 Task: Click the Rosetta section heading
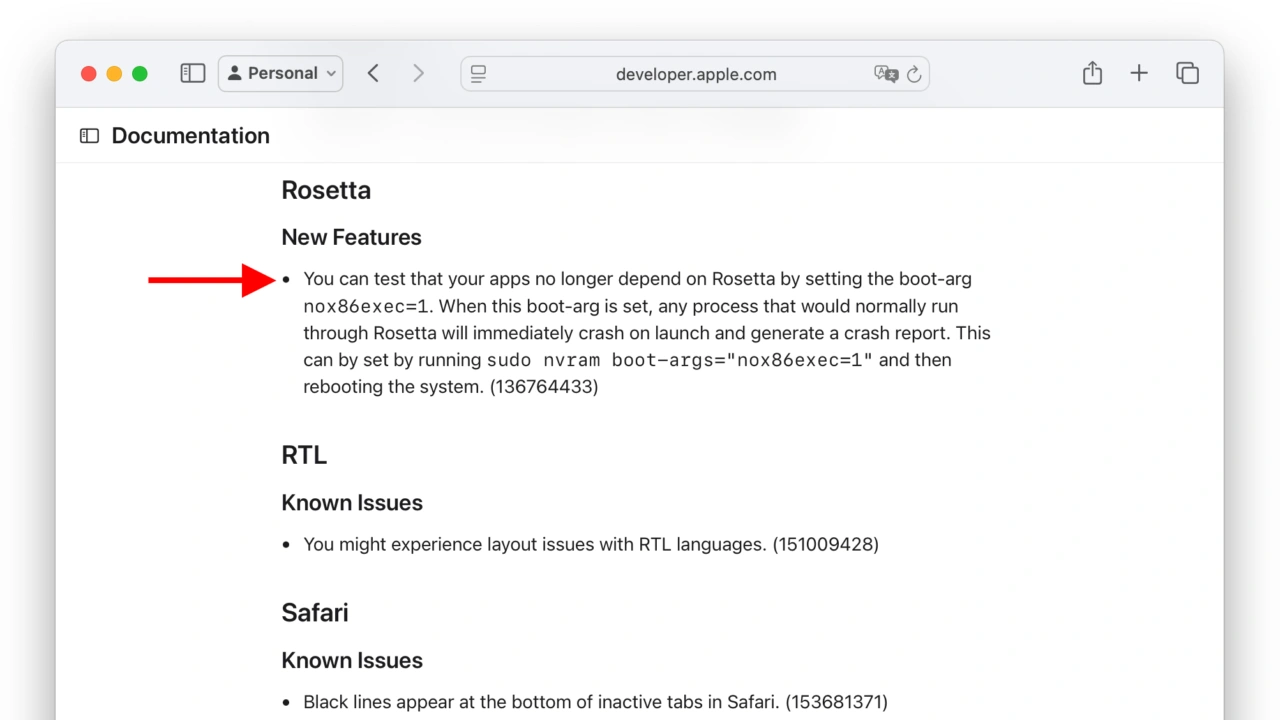coord(326,190)
